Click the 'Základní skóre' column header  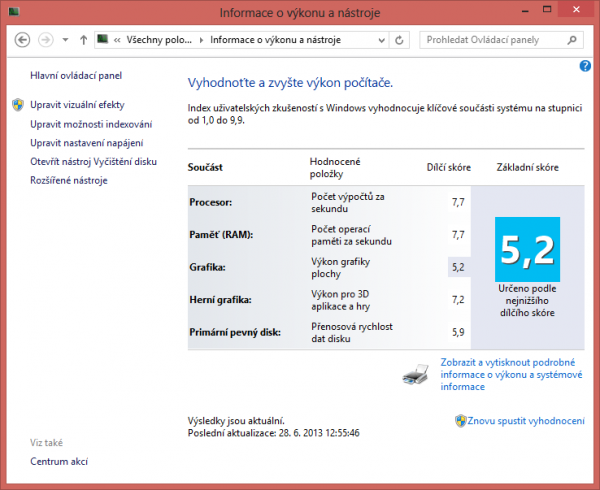coord(528,168)
